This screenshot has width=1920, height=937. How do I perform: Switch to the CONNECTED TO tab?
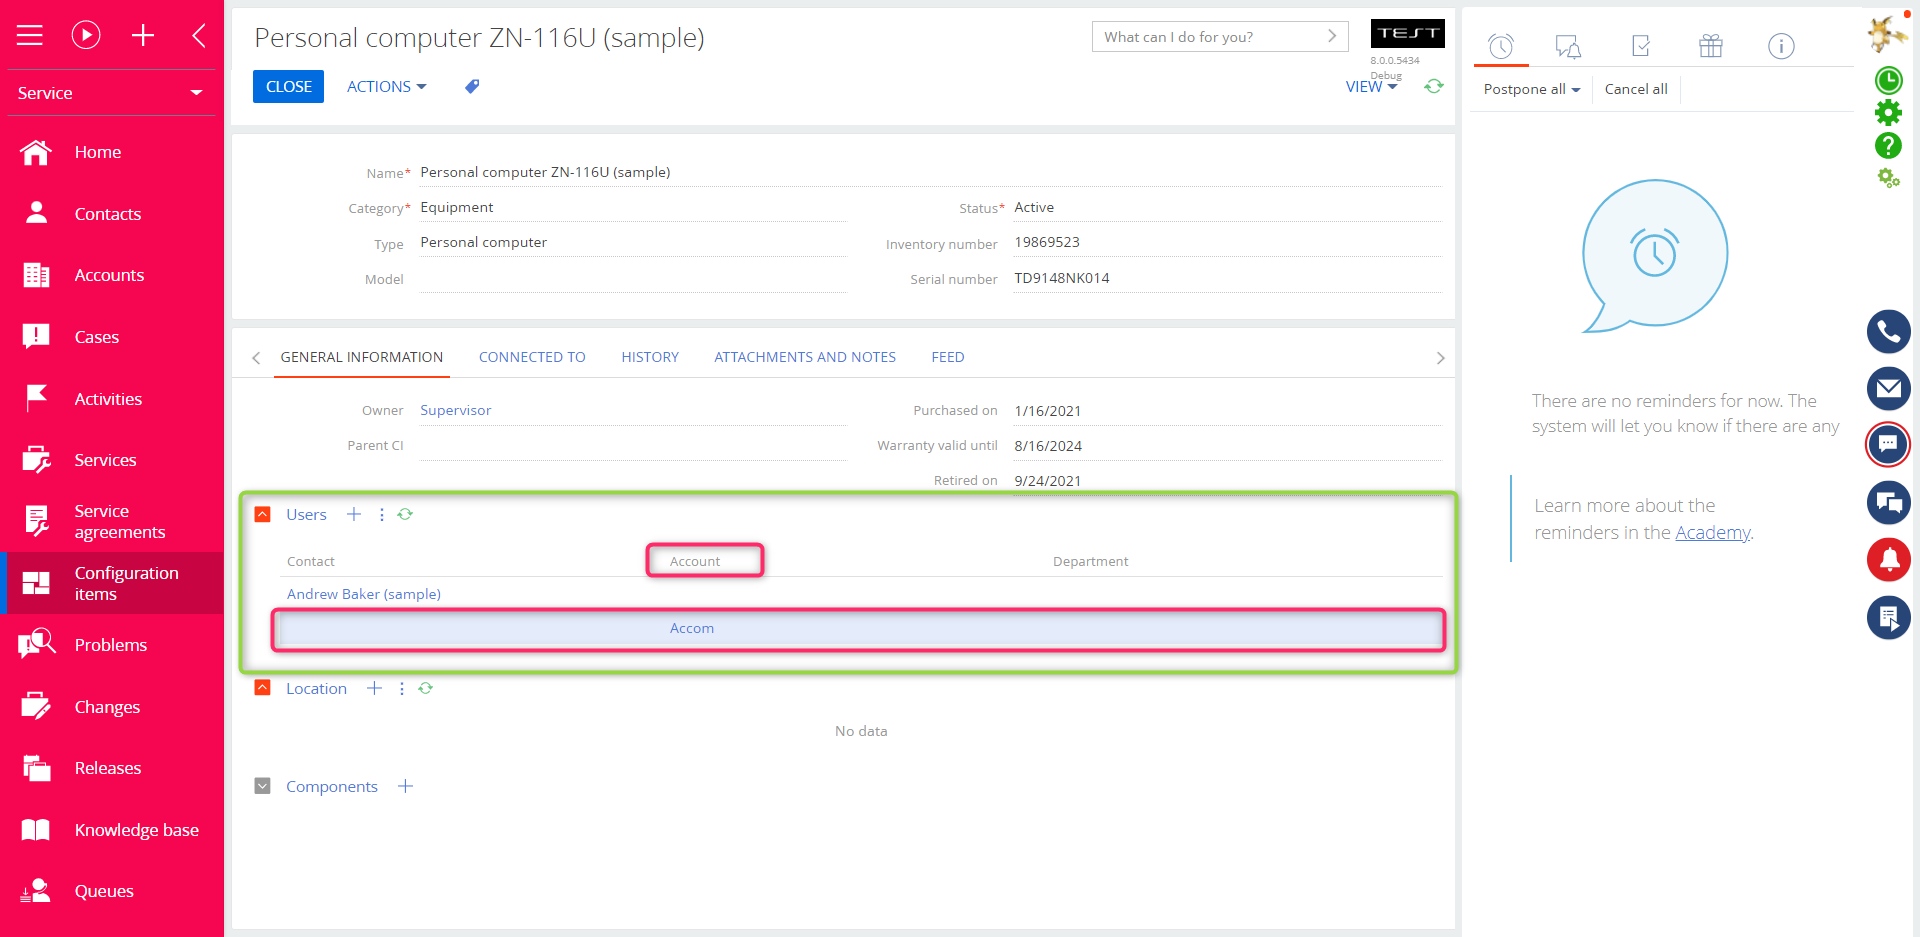point(532,357)
